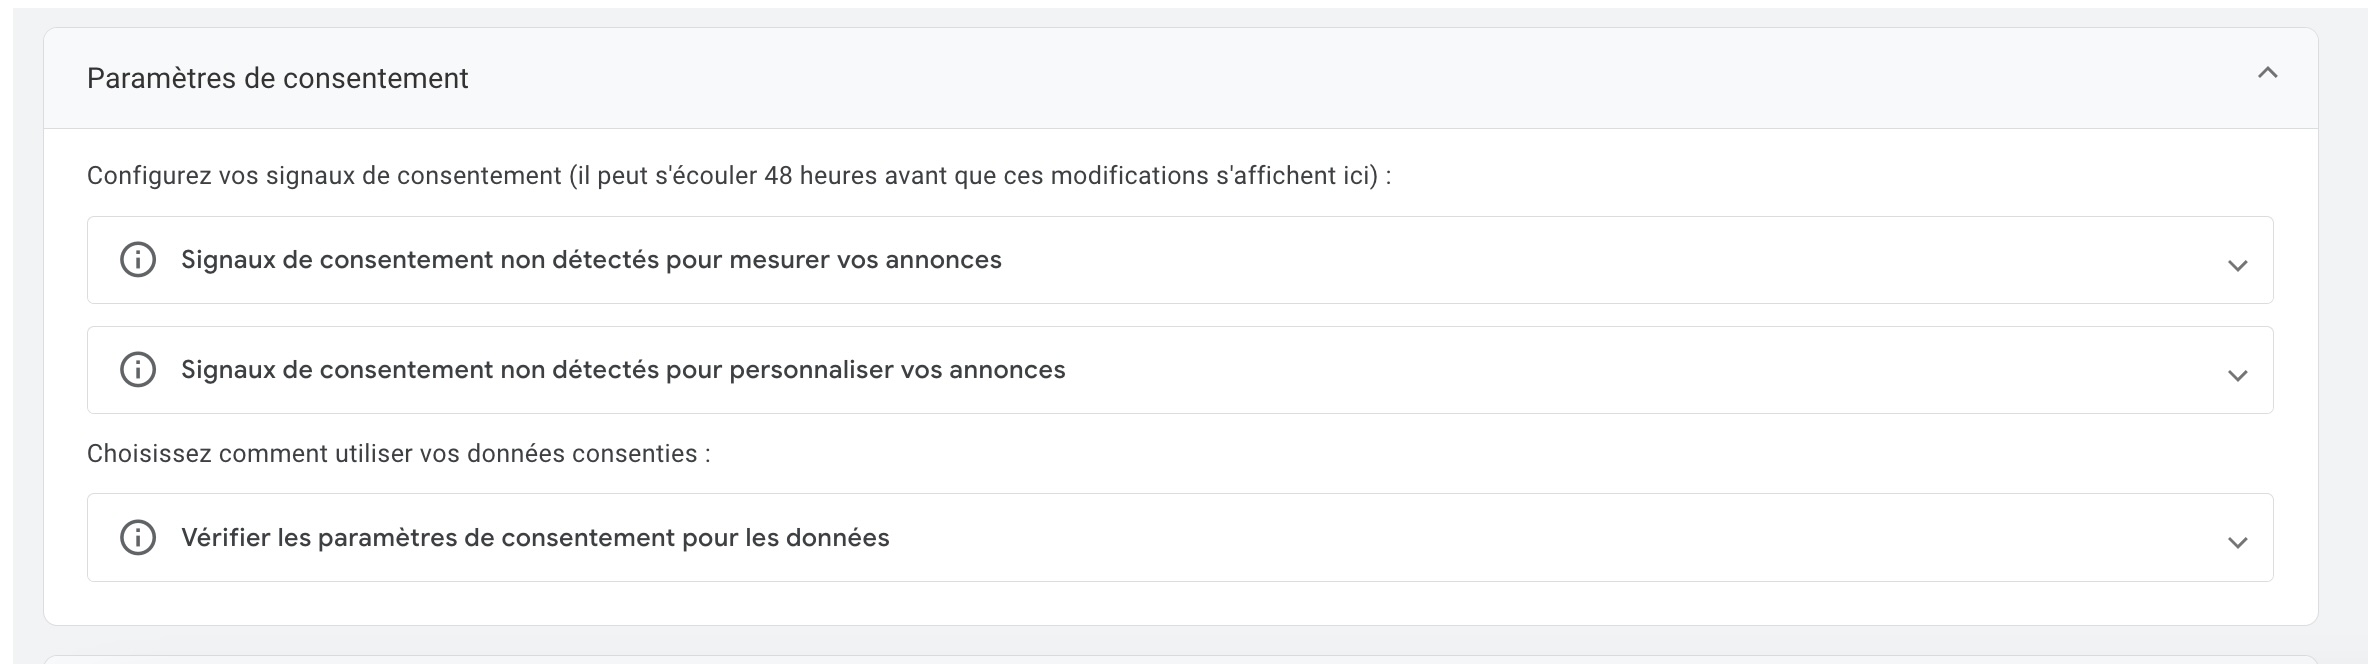Viewport: 2368px width, 664px height.
Task: Click the info icon beside 'personnaliser vos annonces'
Action: 138,370
